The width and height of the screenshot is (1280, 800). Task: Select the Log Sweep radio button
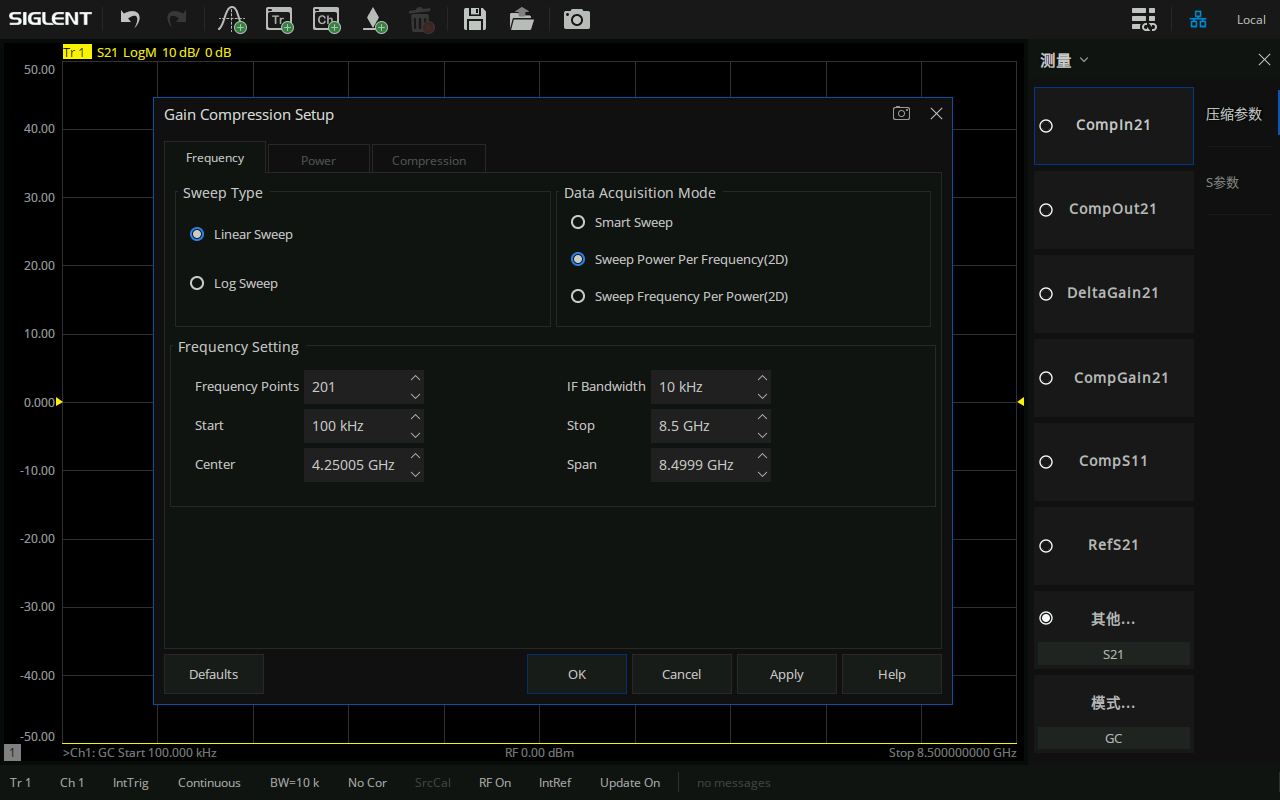point(197,284)
